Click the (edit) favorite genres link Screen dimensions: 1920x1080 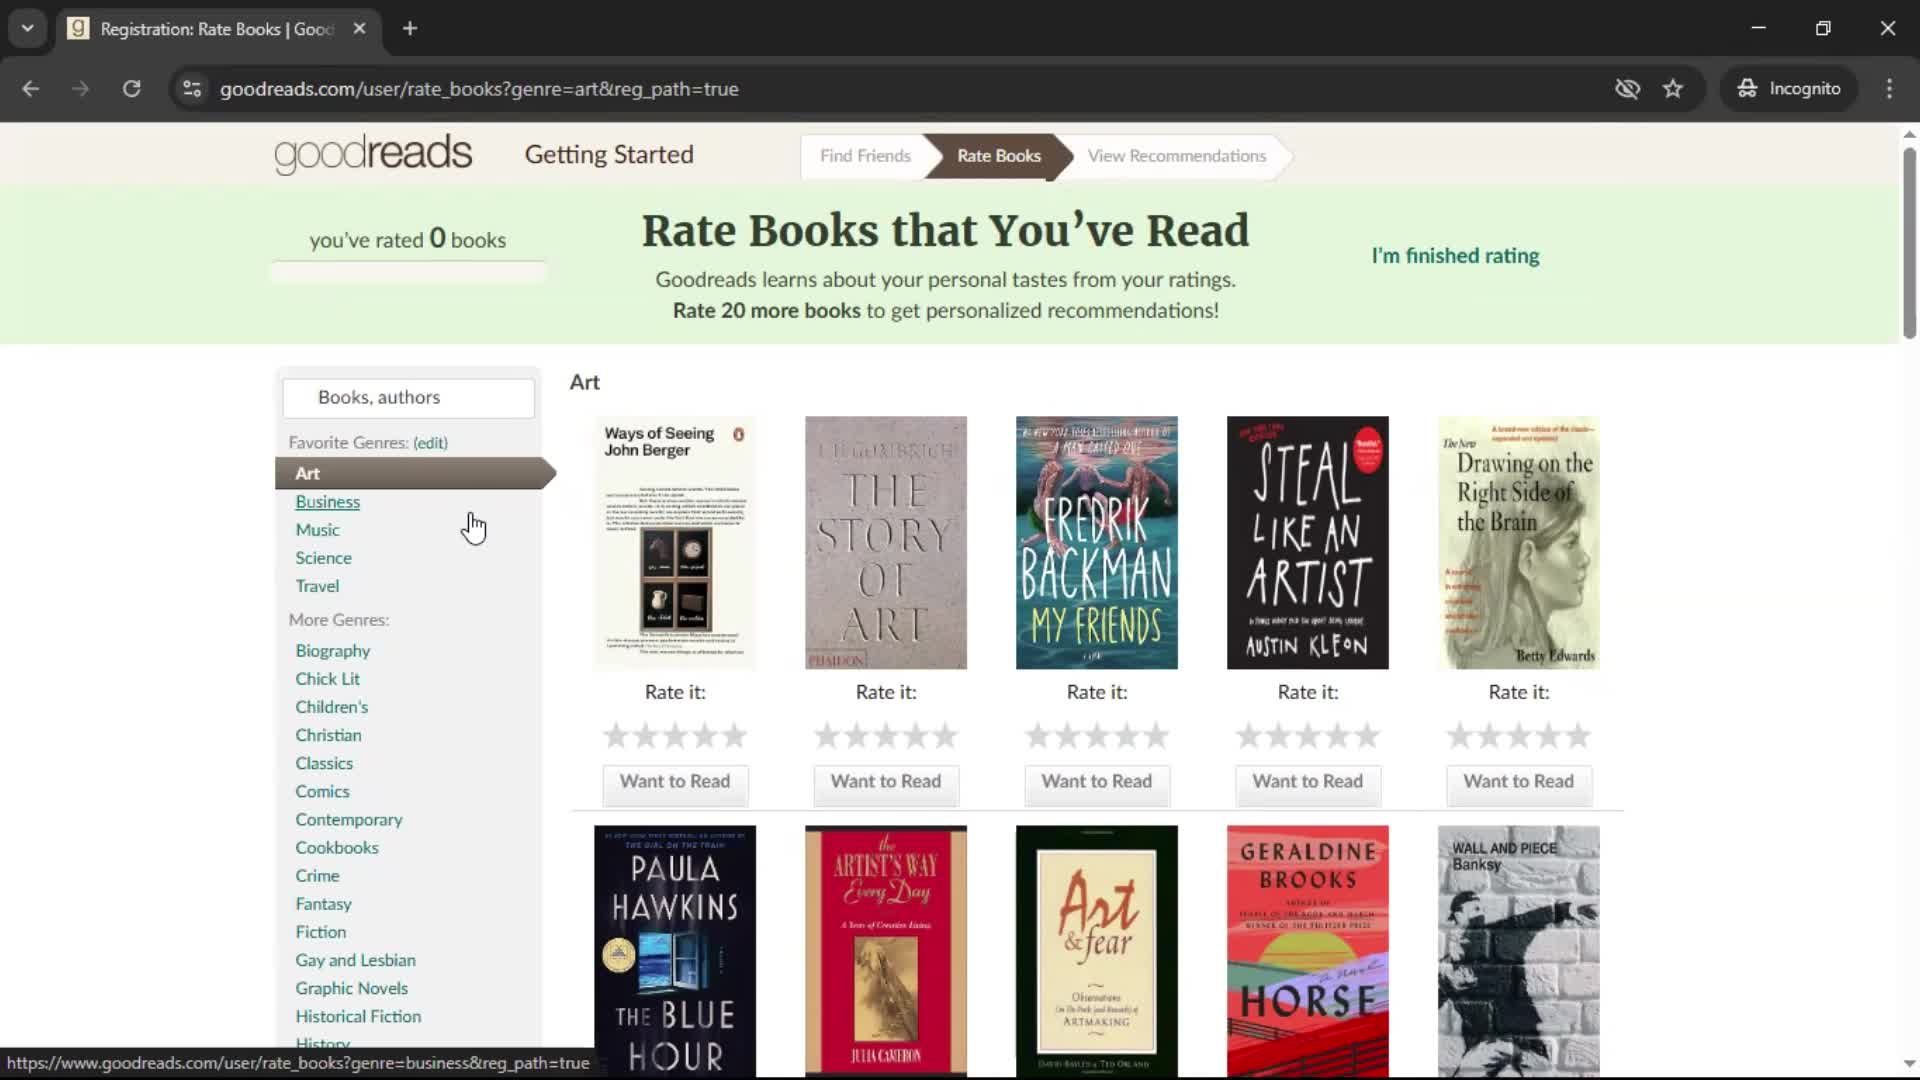coord(430,443)
